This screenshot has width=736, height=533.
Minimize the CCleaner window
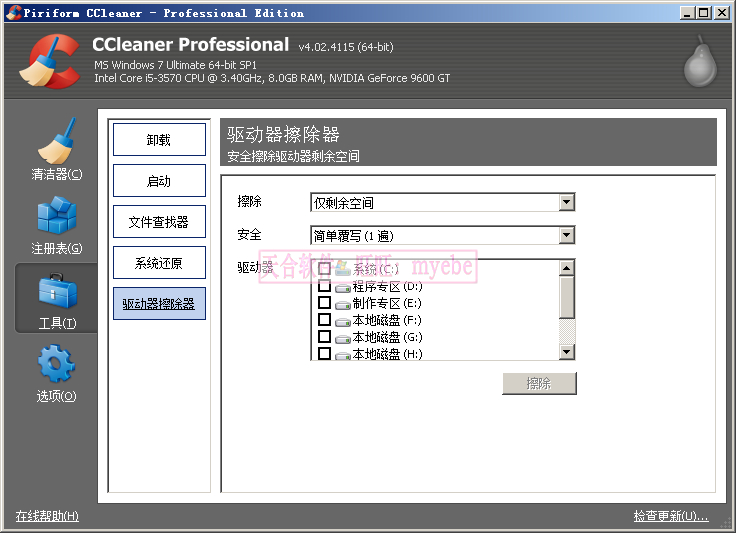tap(687, 13)
